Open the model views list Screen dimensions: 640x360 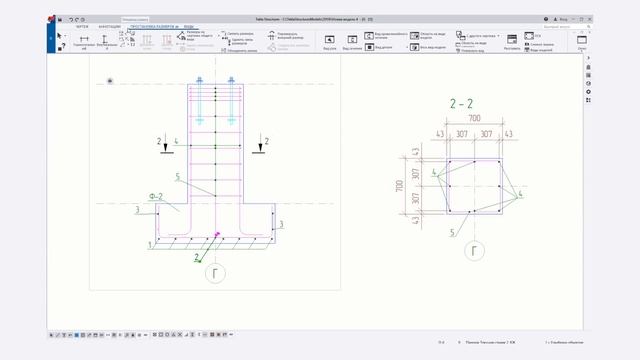tap(538, 50)
